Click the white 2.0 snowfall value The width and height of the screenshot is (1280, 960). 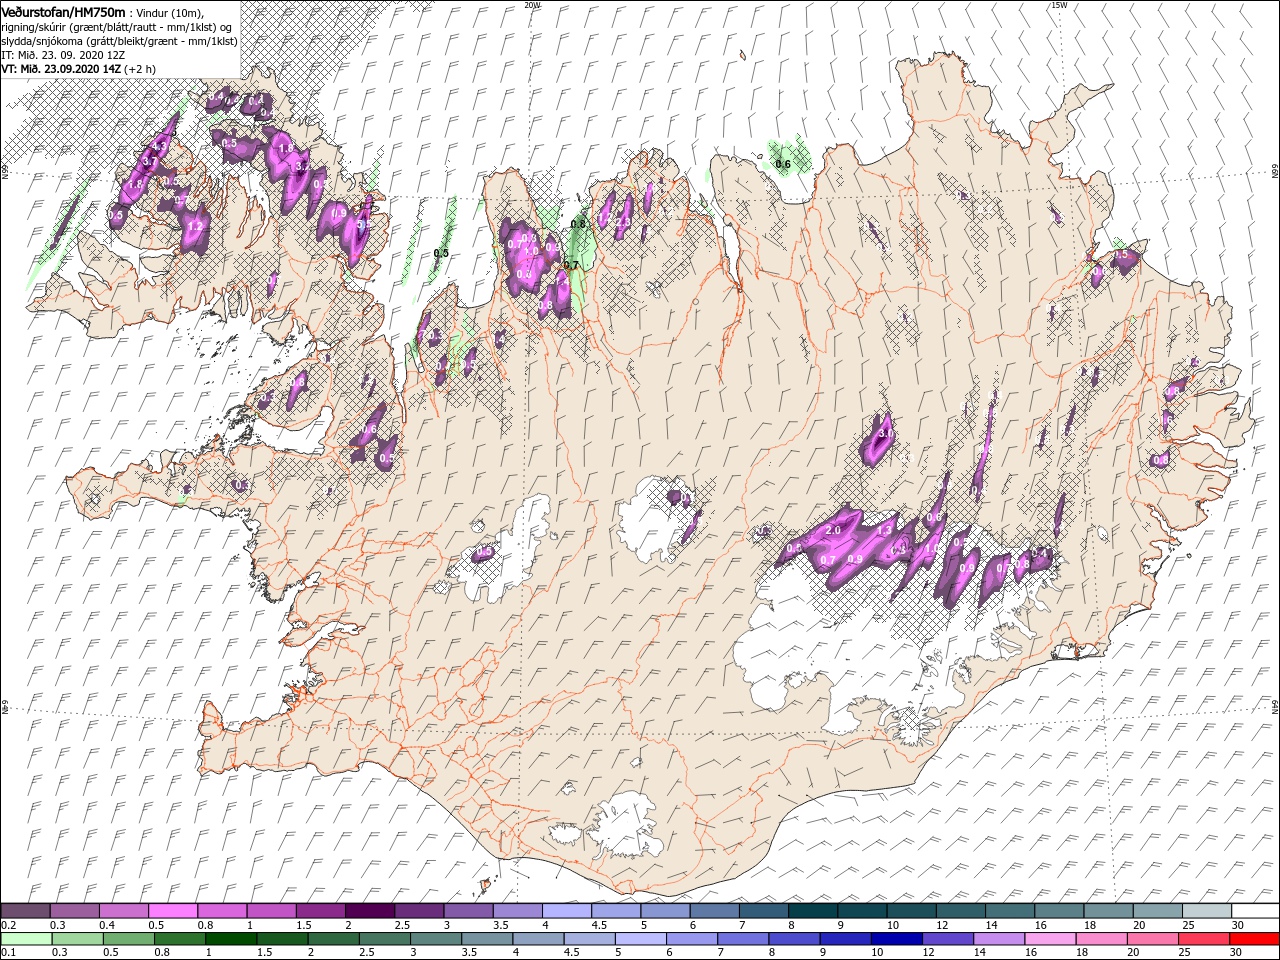coord(832,530)
